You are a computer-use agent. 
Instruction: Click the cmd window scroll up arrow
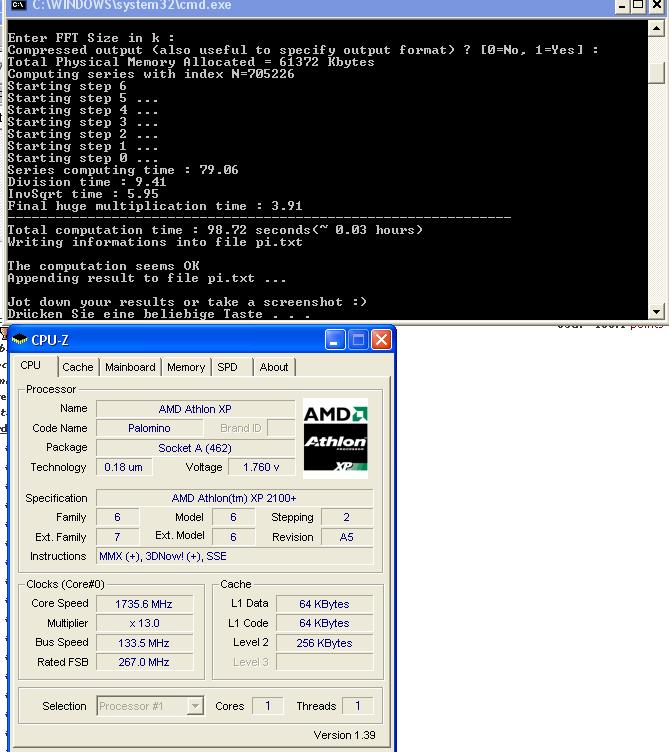[656, 29]
